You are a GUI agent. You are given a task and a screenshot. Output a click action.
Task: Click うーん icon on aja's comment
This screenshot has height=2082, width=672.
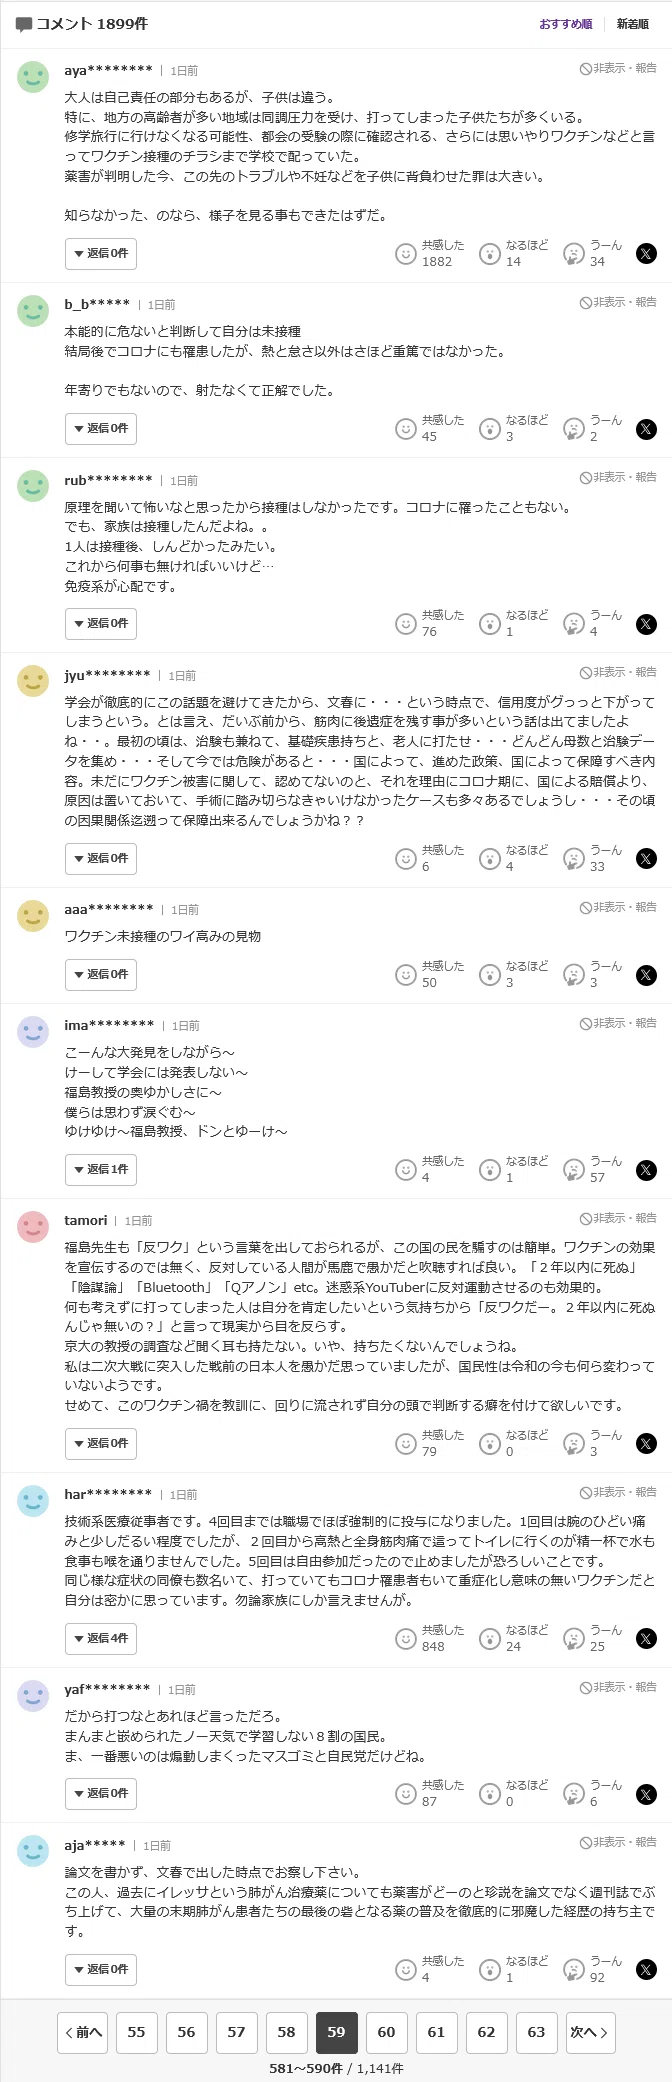point(574,1970)
